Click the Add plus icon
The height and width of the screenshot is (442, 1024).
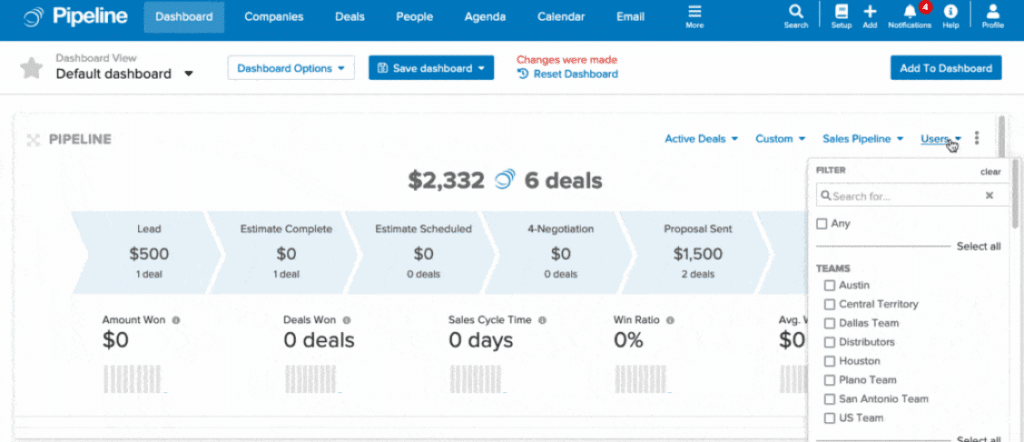(x=870, y=13)
